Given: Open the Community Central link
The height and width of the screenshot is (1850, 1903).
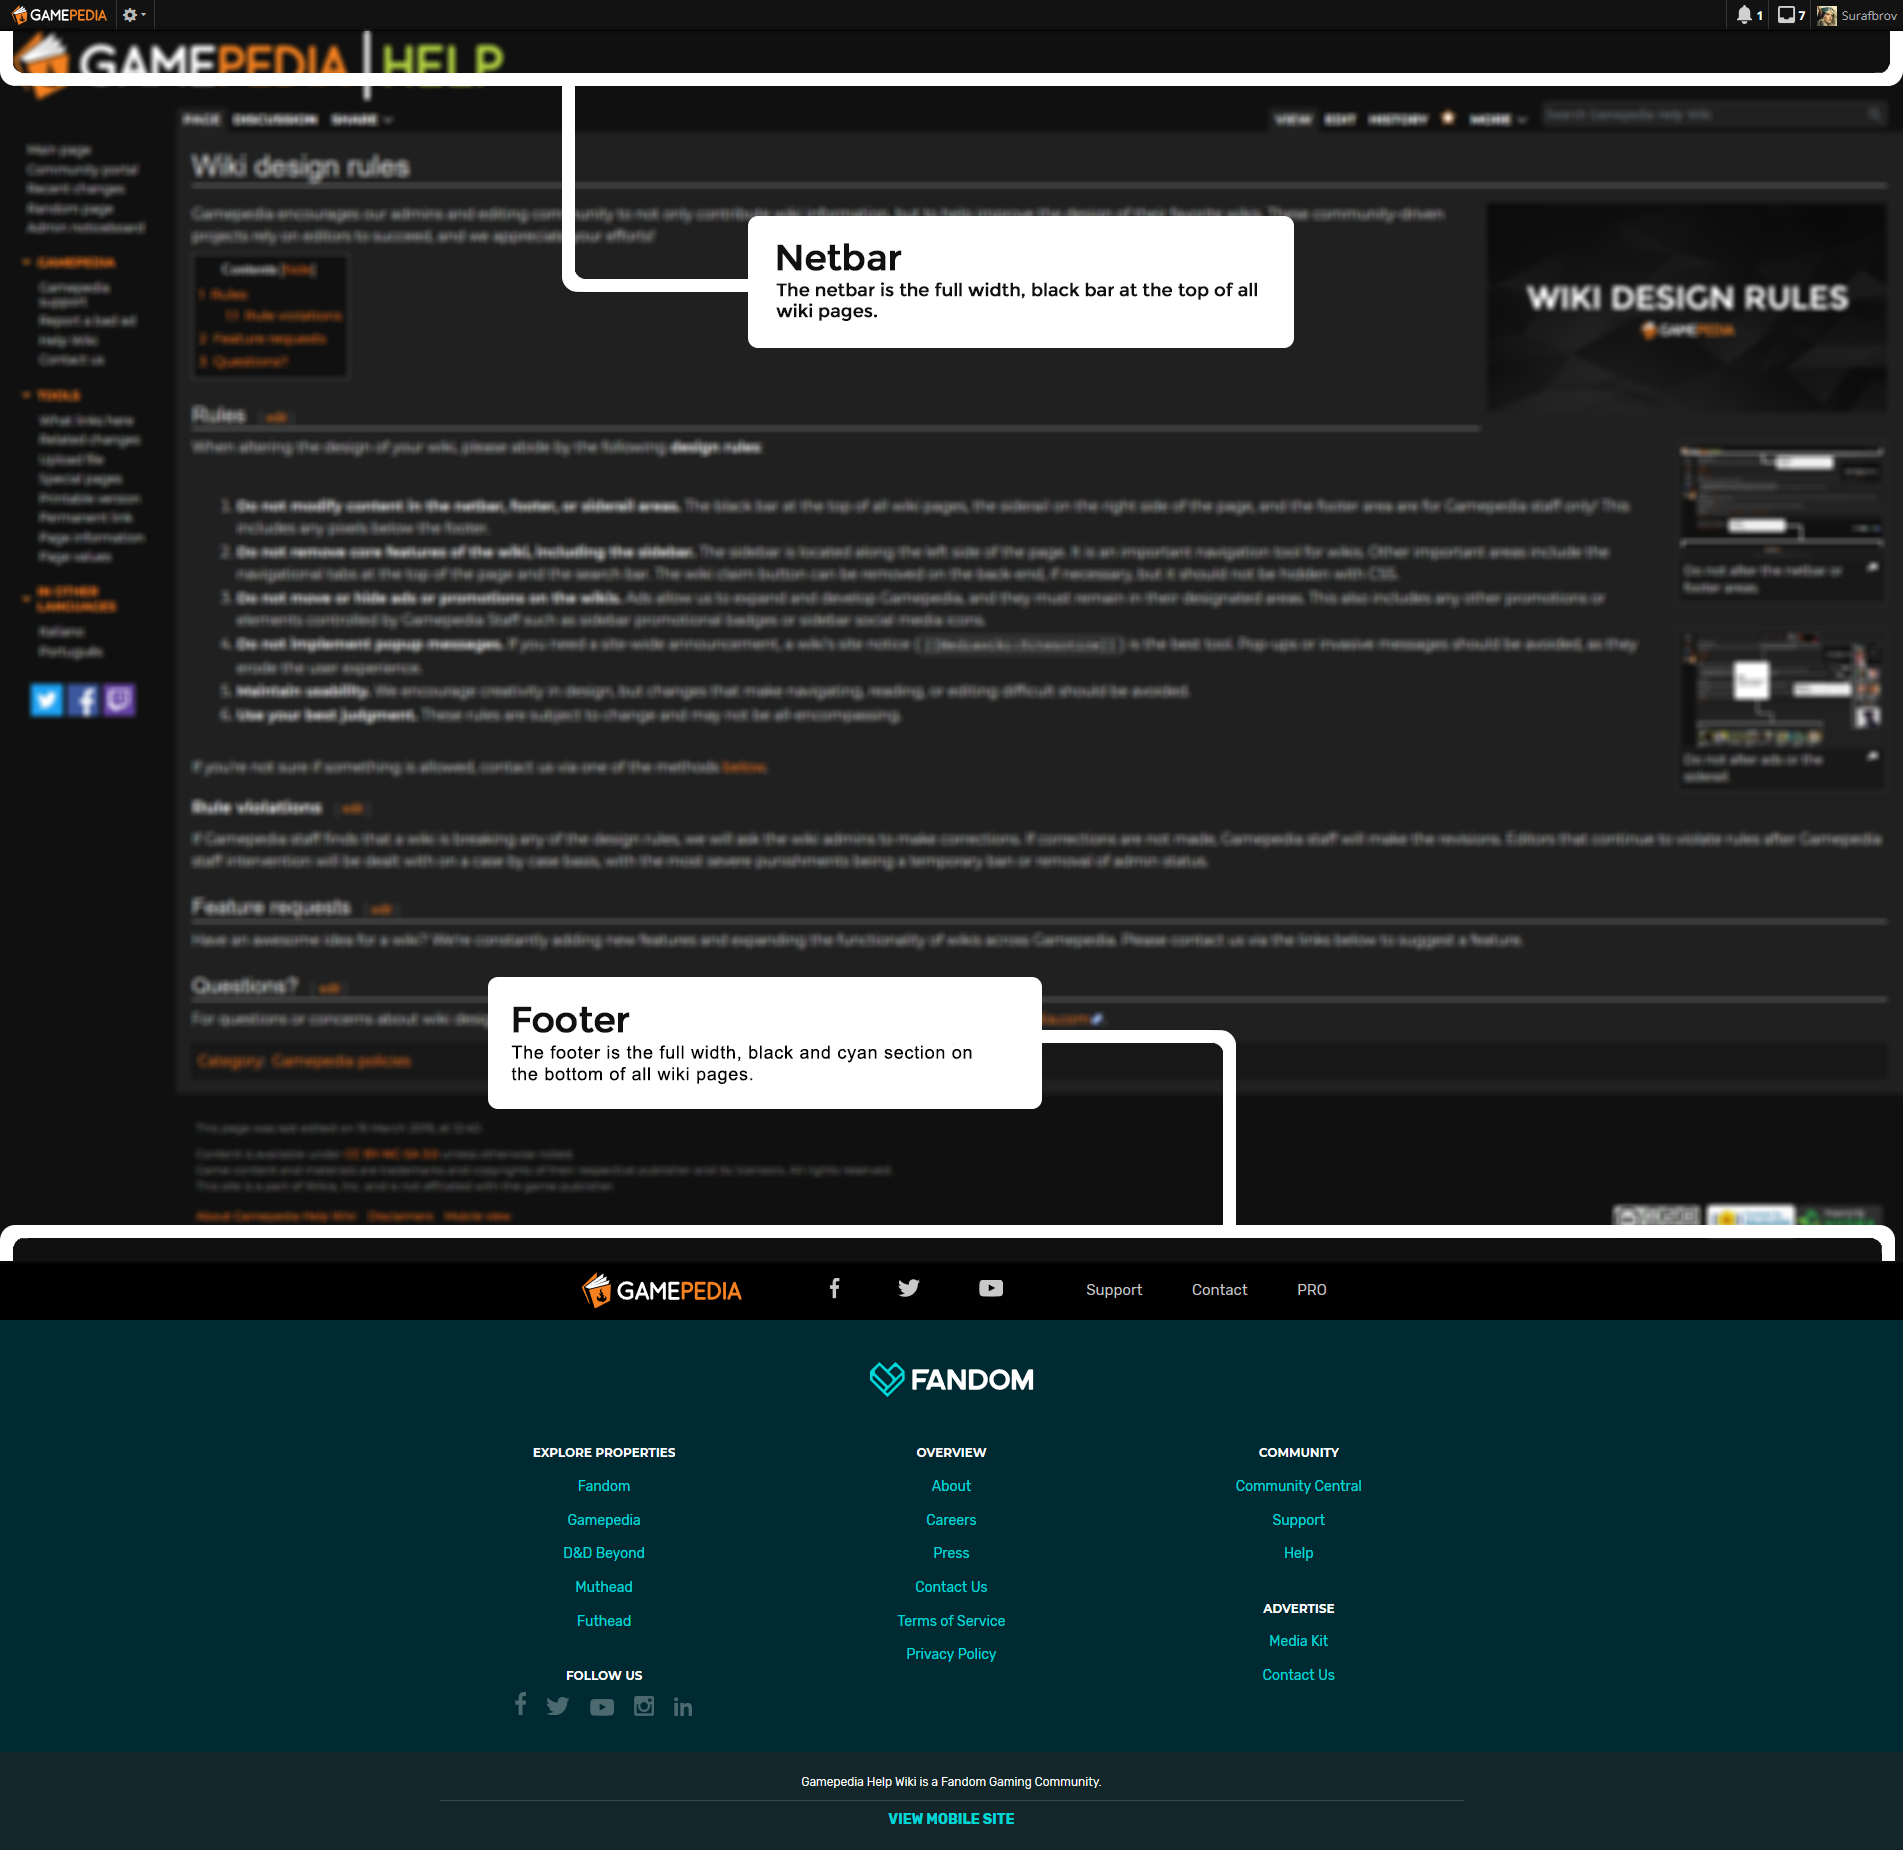Looking at the screenshot, I should (x=1298, y=1486).
